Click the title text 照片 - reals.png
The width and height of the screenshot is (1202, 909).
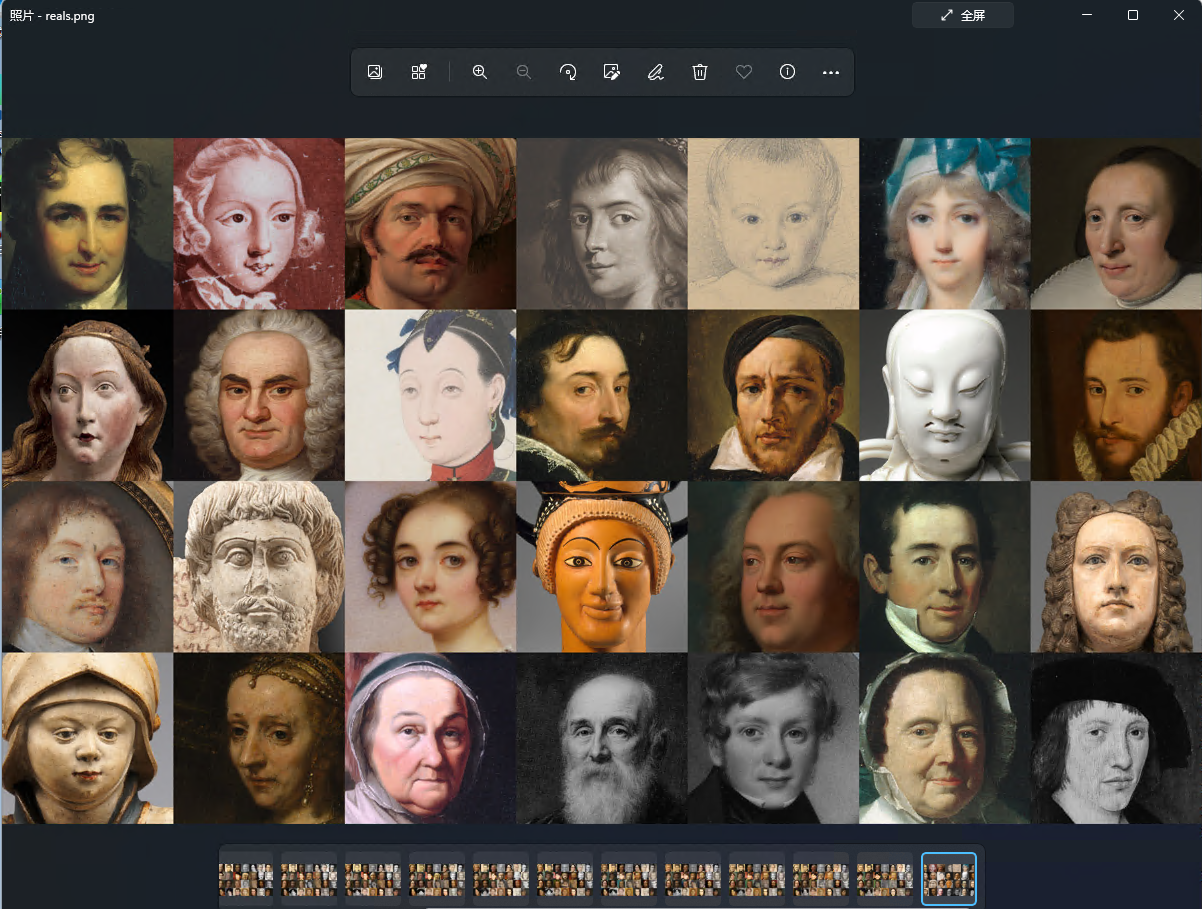pos(52,16)
